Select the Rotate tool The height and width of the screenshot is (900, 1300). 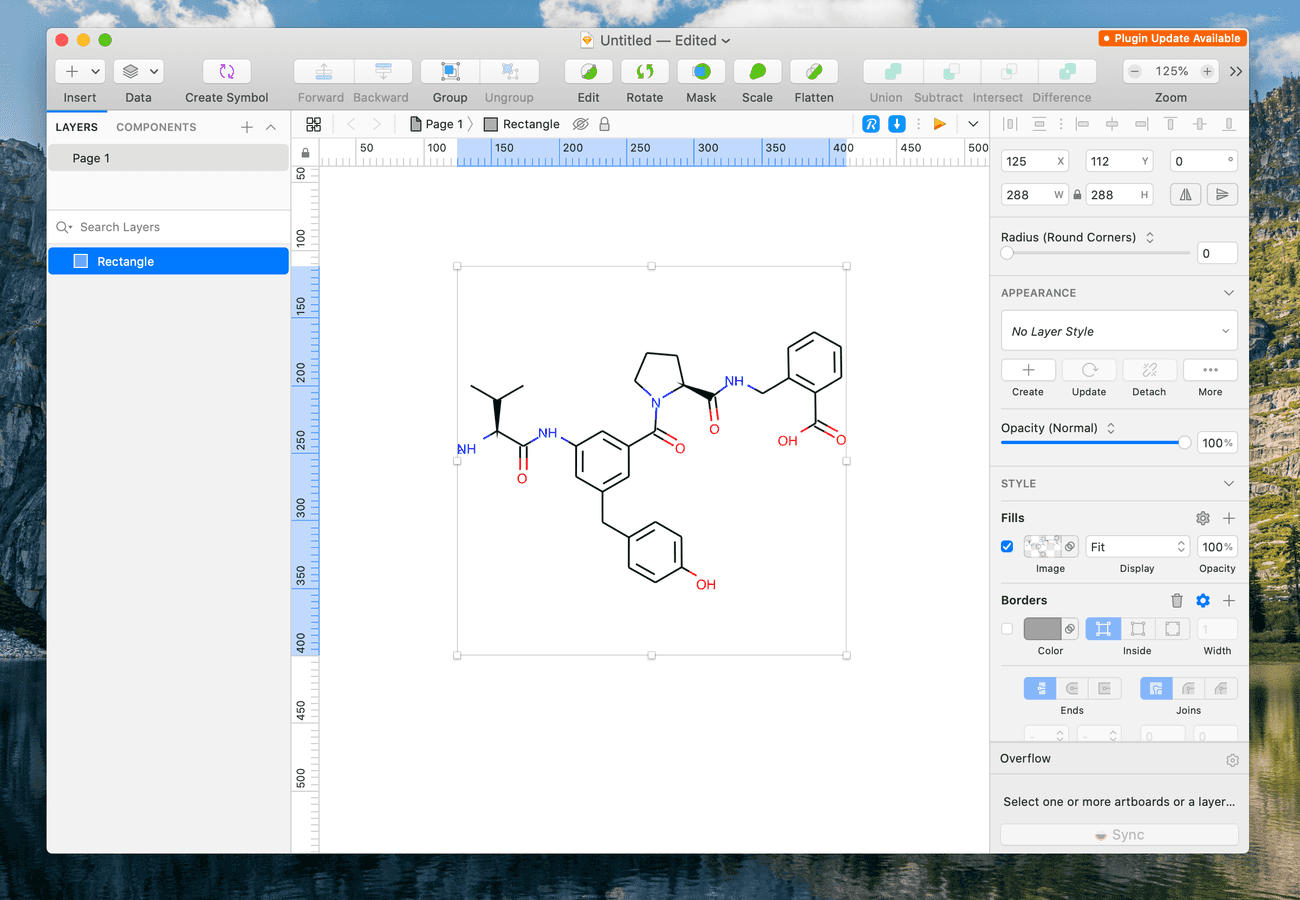tap(645, 71)
